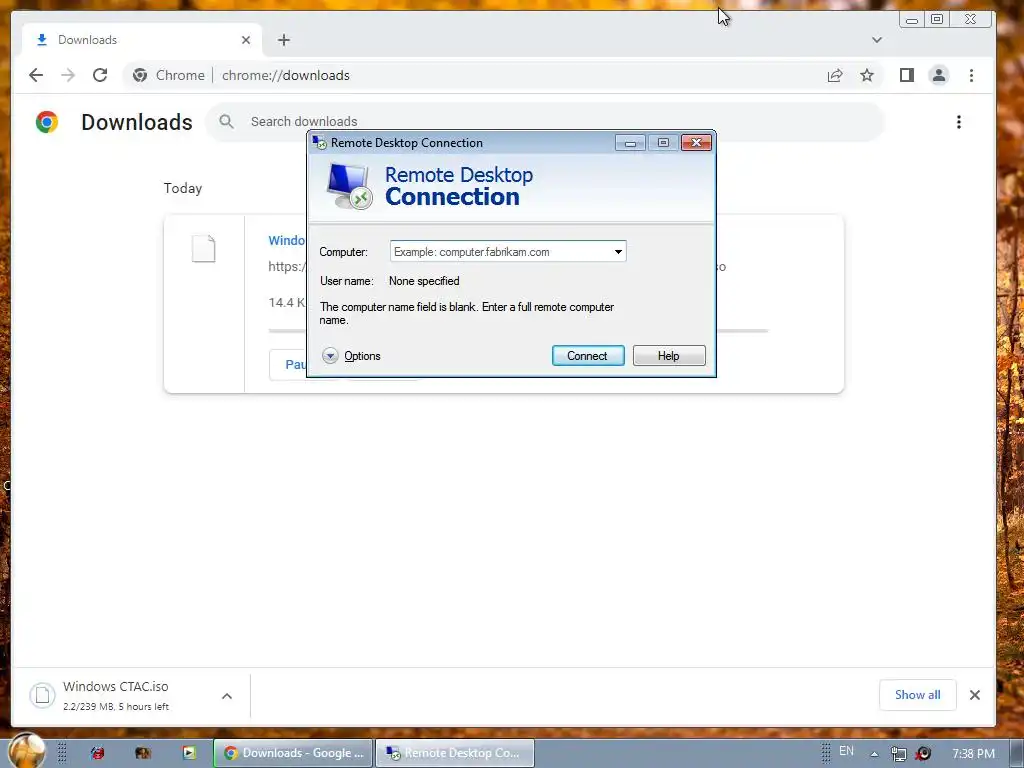This screenshot has height=768, width=1024.
Task: Go back in Chrome with the back arrow
Action: [36, 75]
